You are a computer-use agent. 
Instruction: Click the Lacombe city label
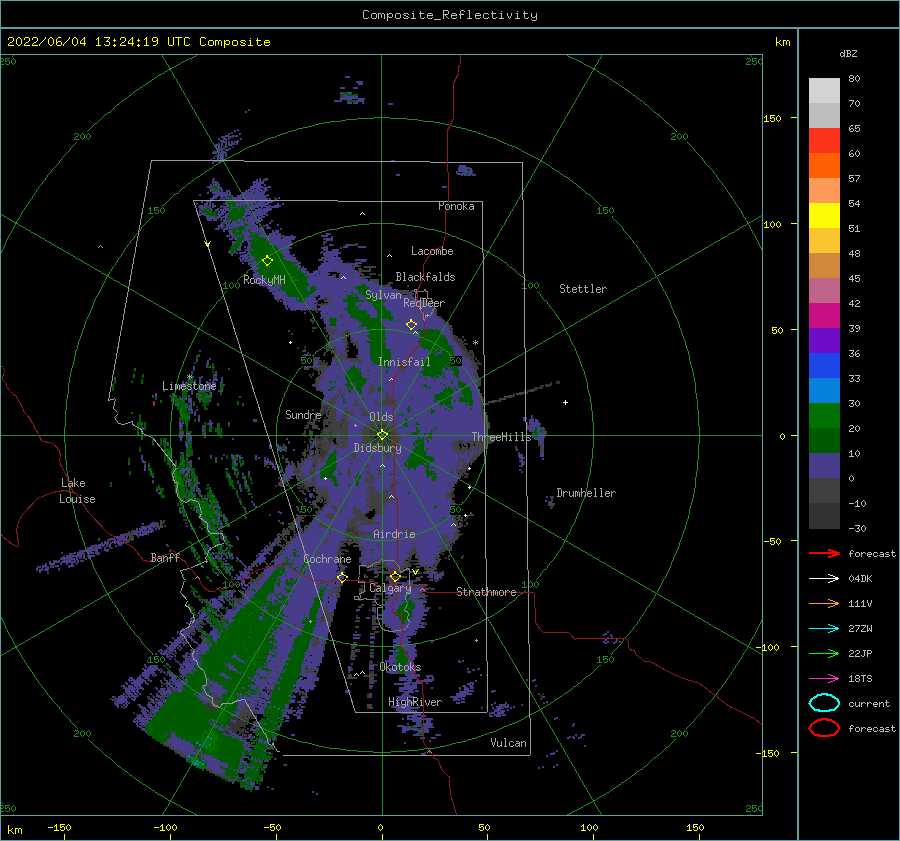point(432,251)
